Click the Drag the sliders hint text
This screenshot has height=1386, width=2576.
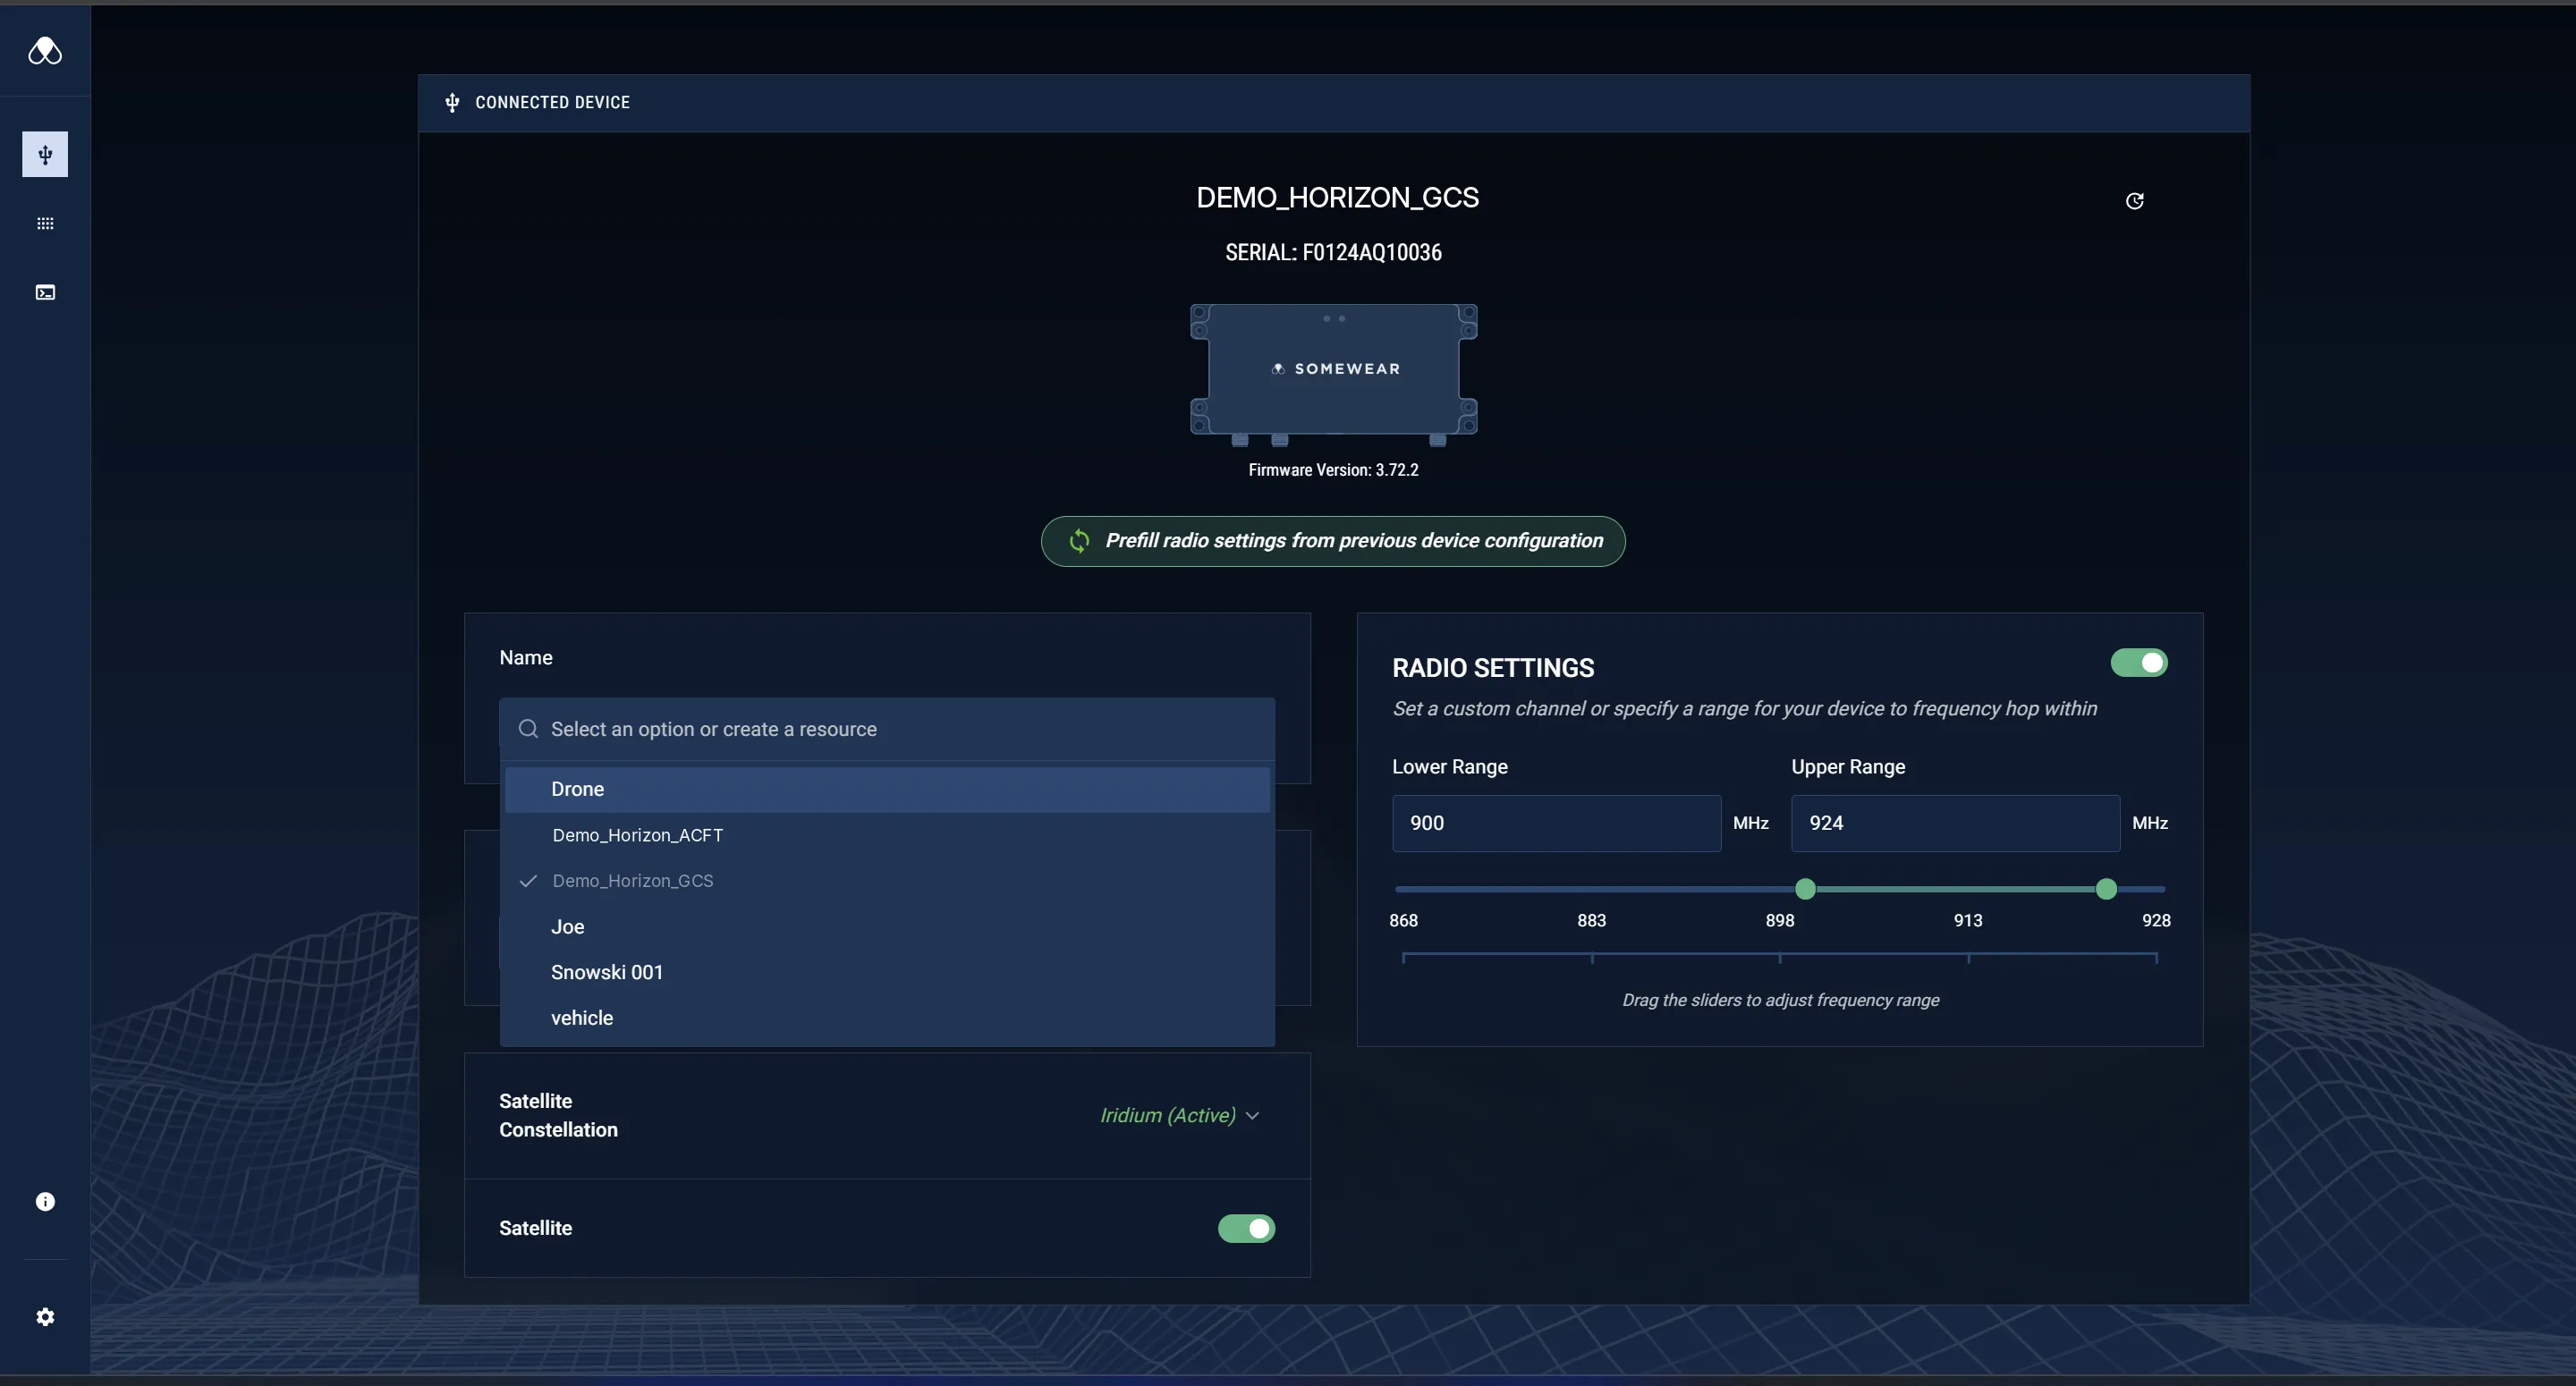1780,1000
